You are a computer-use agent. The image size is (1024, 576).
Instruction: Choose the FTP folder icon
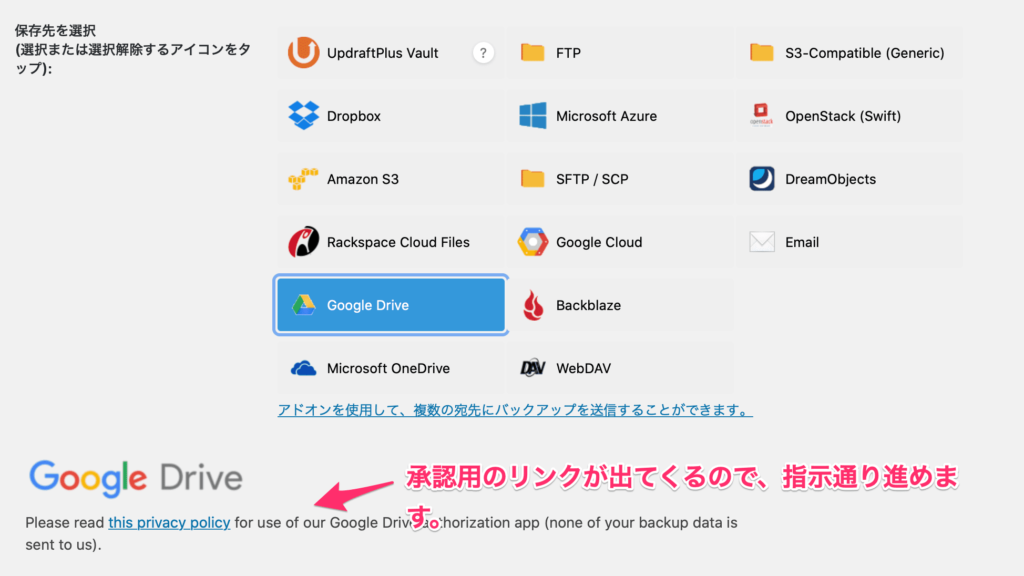pyautogui.click(x=533, y=53)
